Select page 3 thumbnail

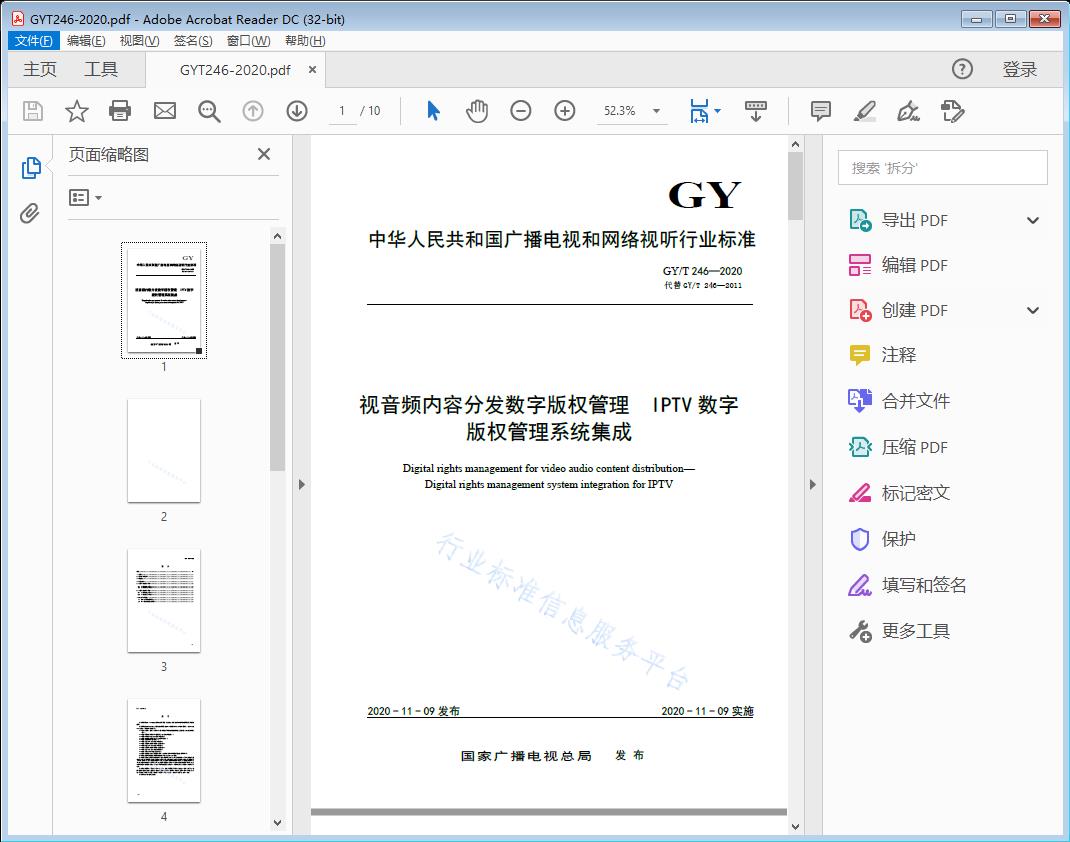pos(163,600)
